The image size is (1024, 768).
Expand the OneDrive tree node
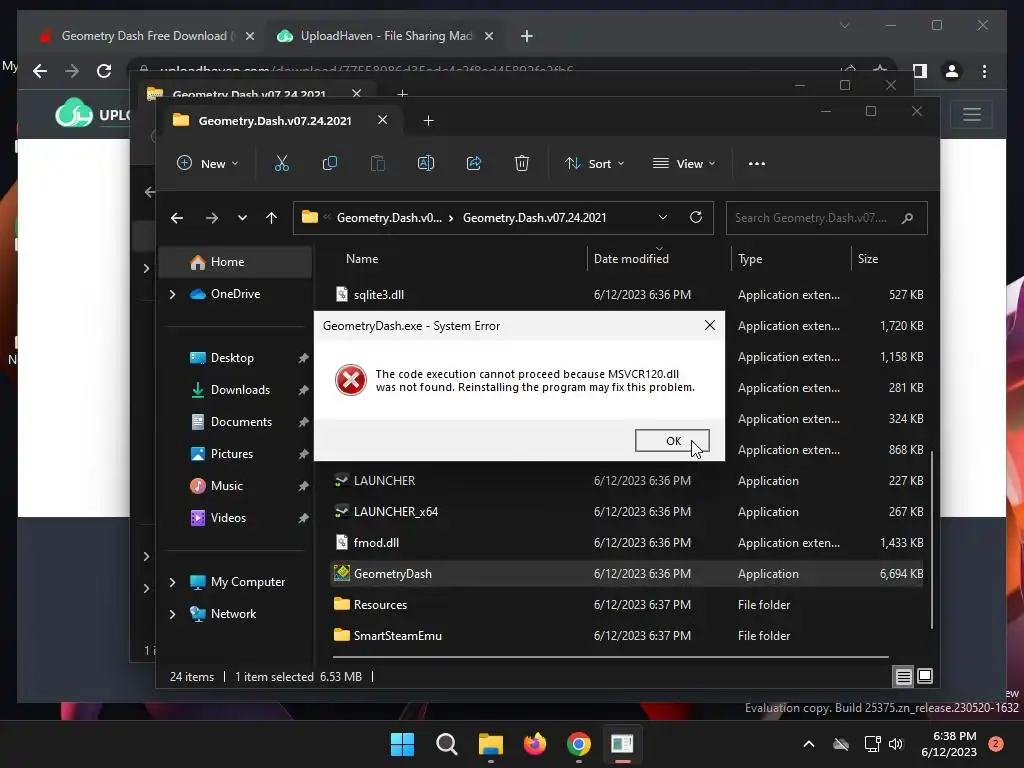pos(172,295)
